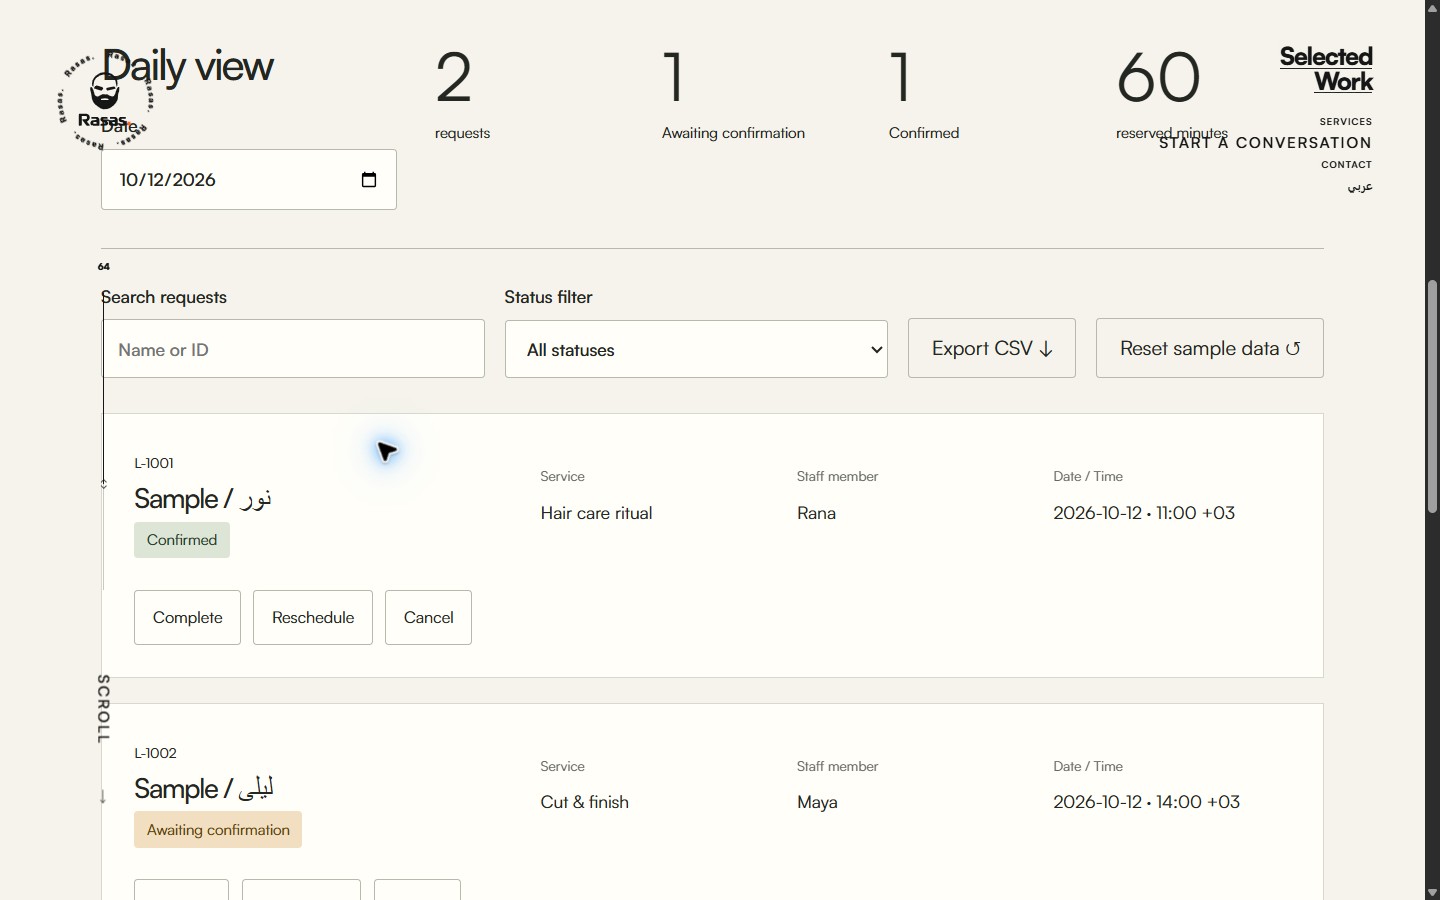Open the Selected Work link
The width and height of the screenshot is (1440, 900).
point(1327,69)
